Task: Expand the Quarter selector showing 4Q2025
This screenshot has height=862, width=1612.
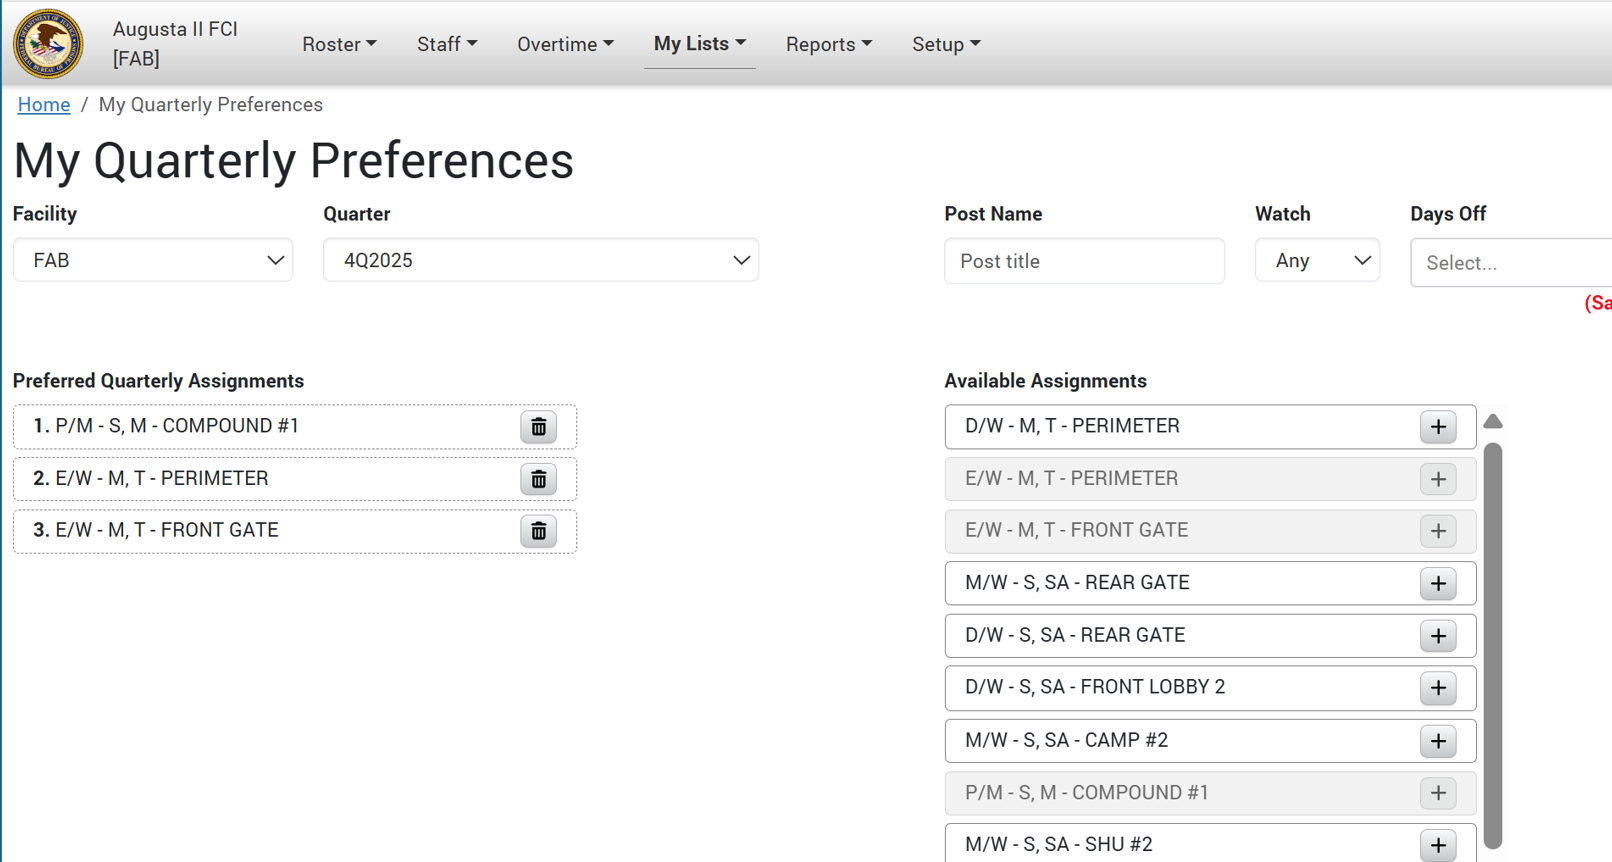Action: [x=540, y=260]
